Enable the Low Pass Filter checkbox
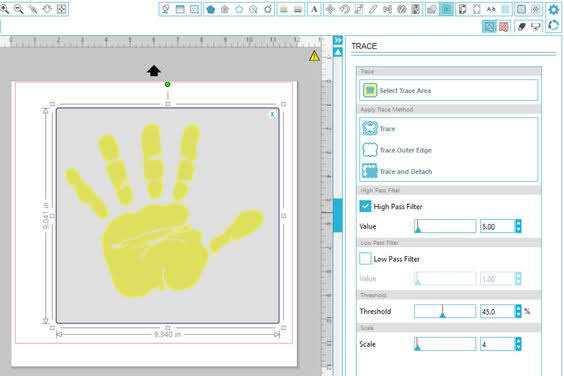 [x=365, y=259]
